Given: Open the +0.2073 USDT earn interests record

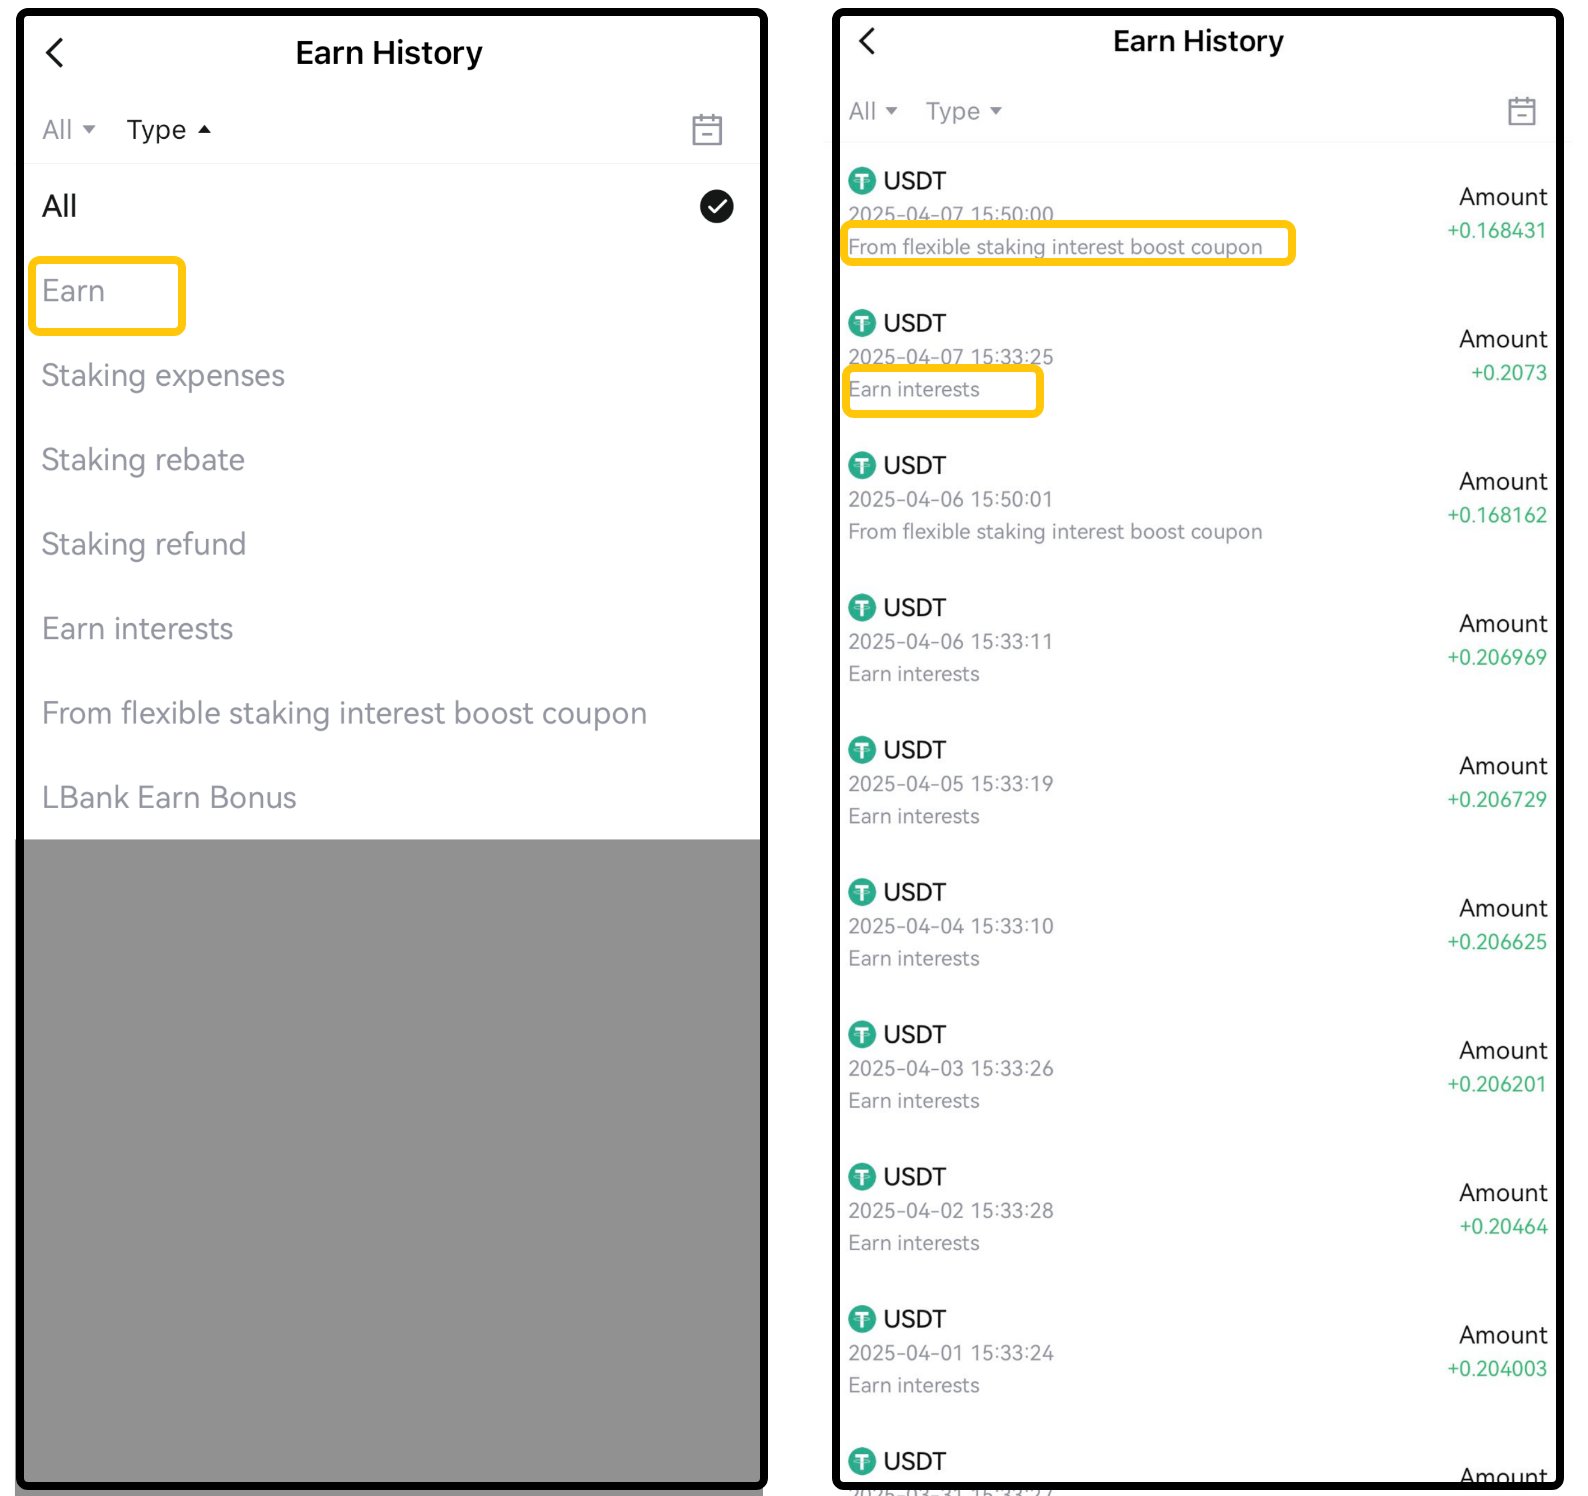Looking at the screenshot, I should point(1196,357).
